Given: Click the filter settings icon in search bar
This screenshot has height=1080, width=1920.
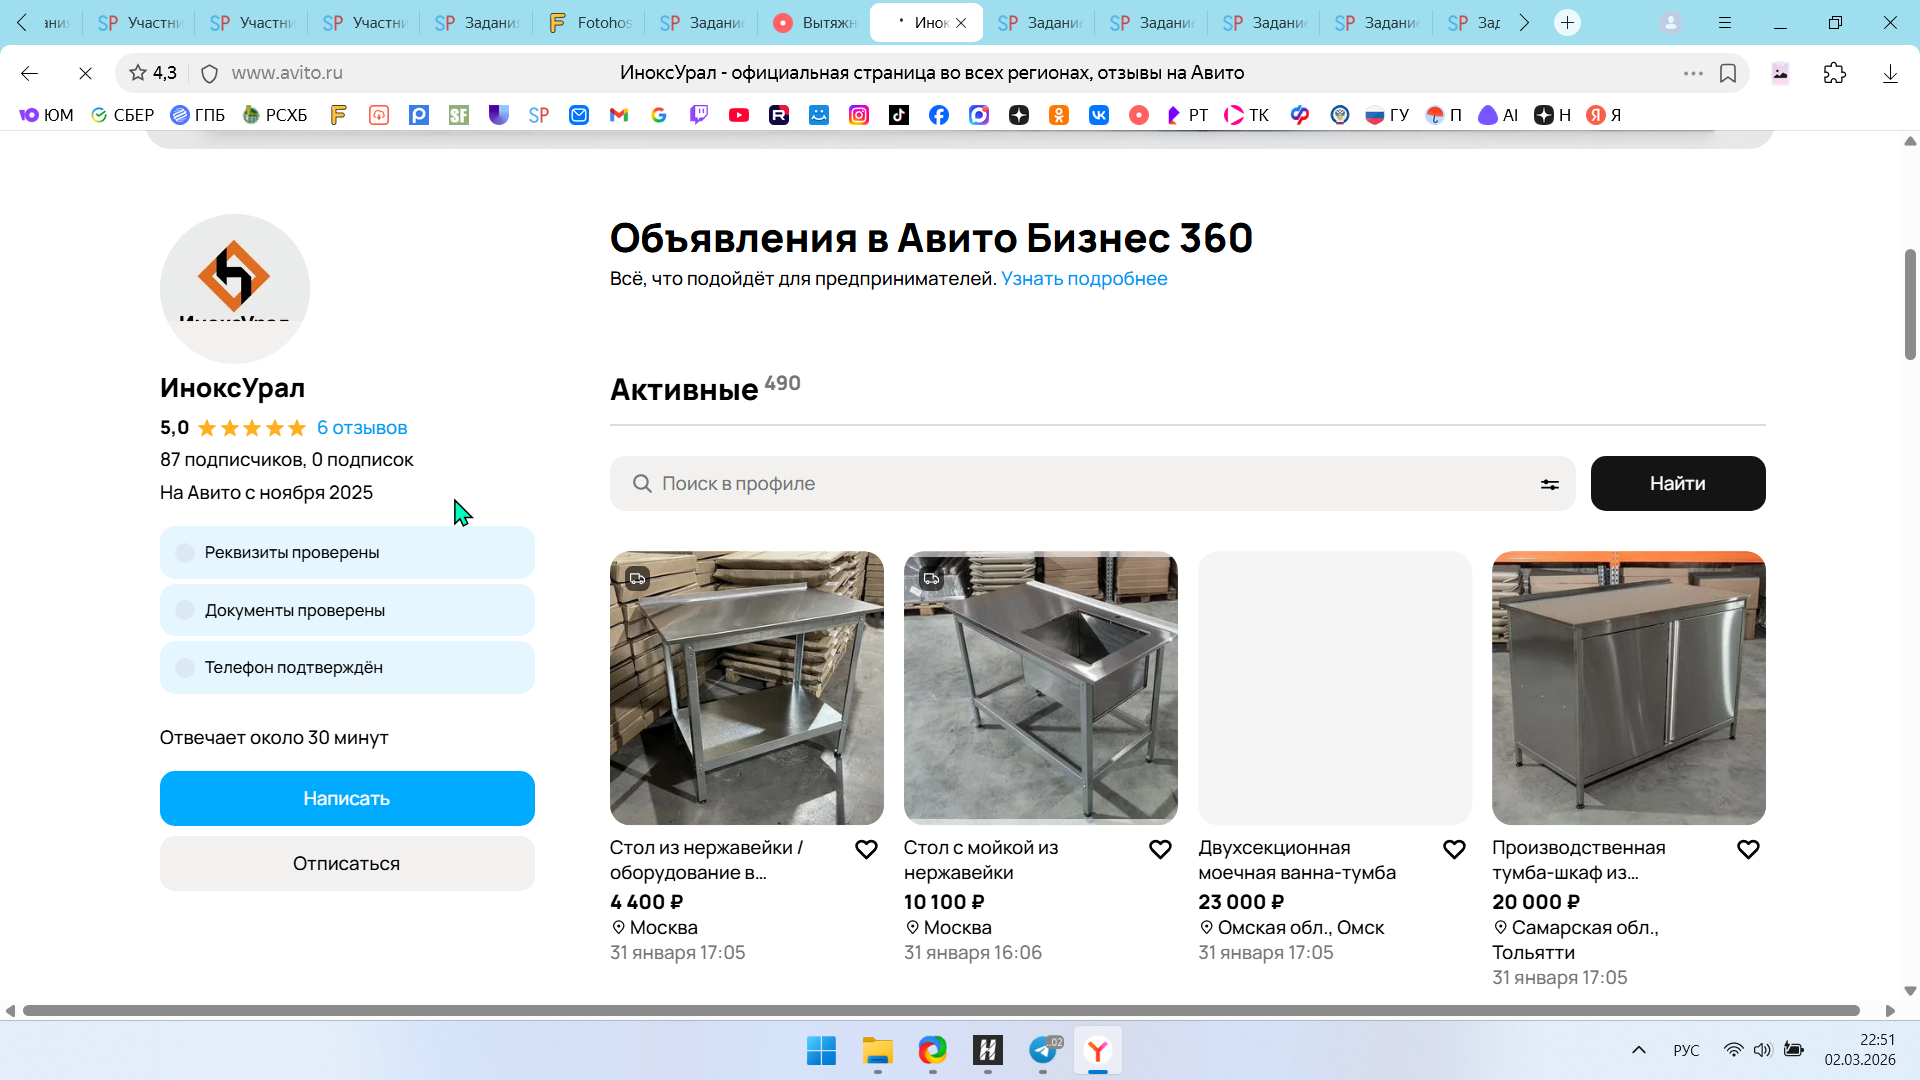Looking at the screenshot, I should 1549,484.
